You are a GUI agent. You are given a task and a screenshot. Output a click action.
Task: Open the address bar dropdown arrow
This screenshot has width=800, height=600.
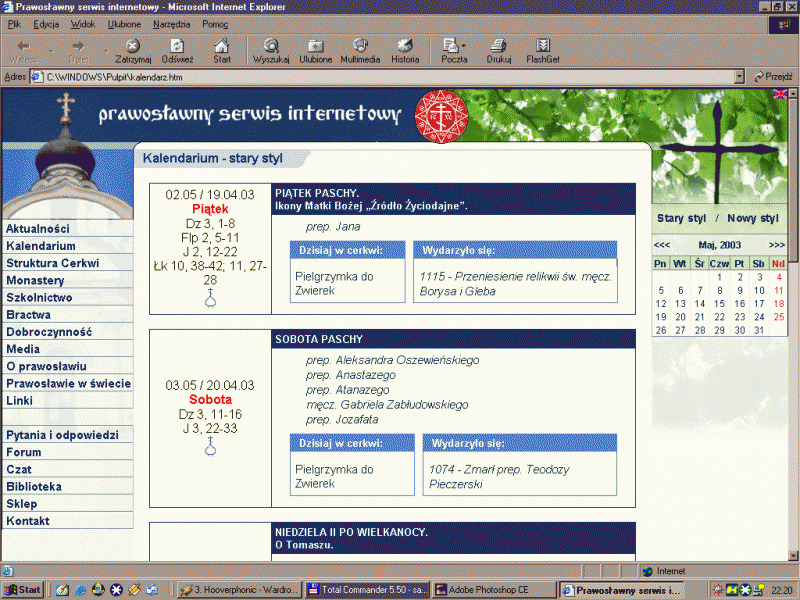pyautogui.click(x=739, y=77)
